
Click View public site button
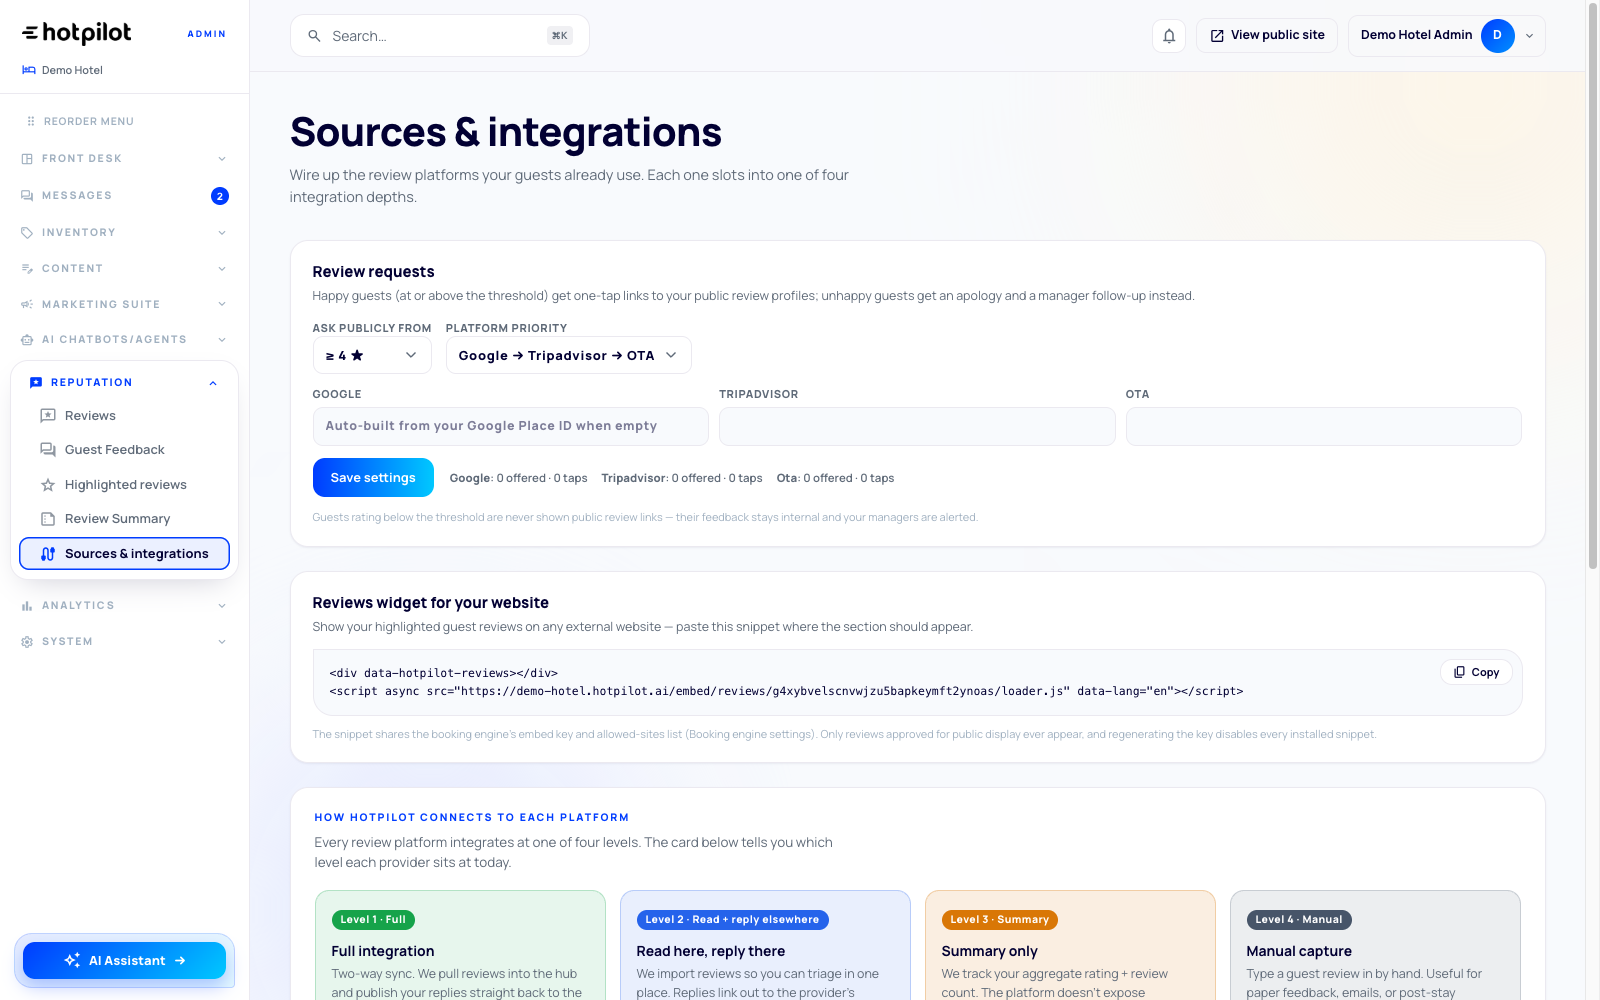(x=1267, y=36)
